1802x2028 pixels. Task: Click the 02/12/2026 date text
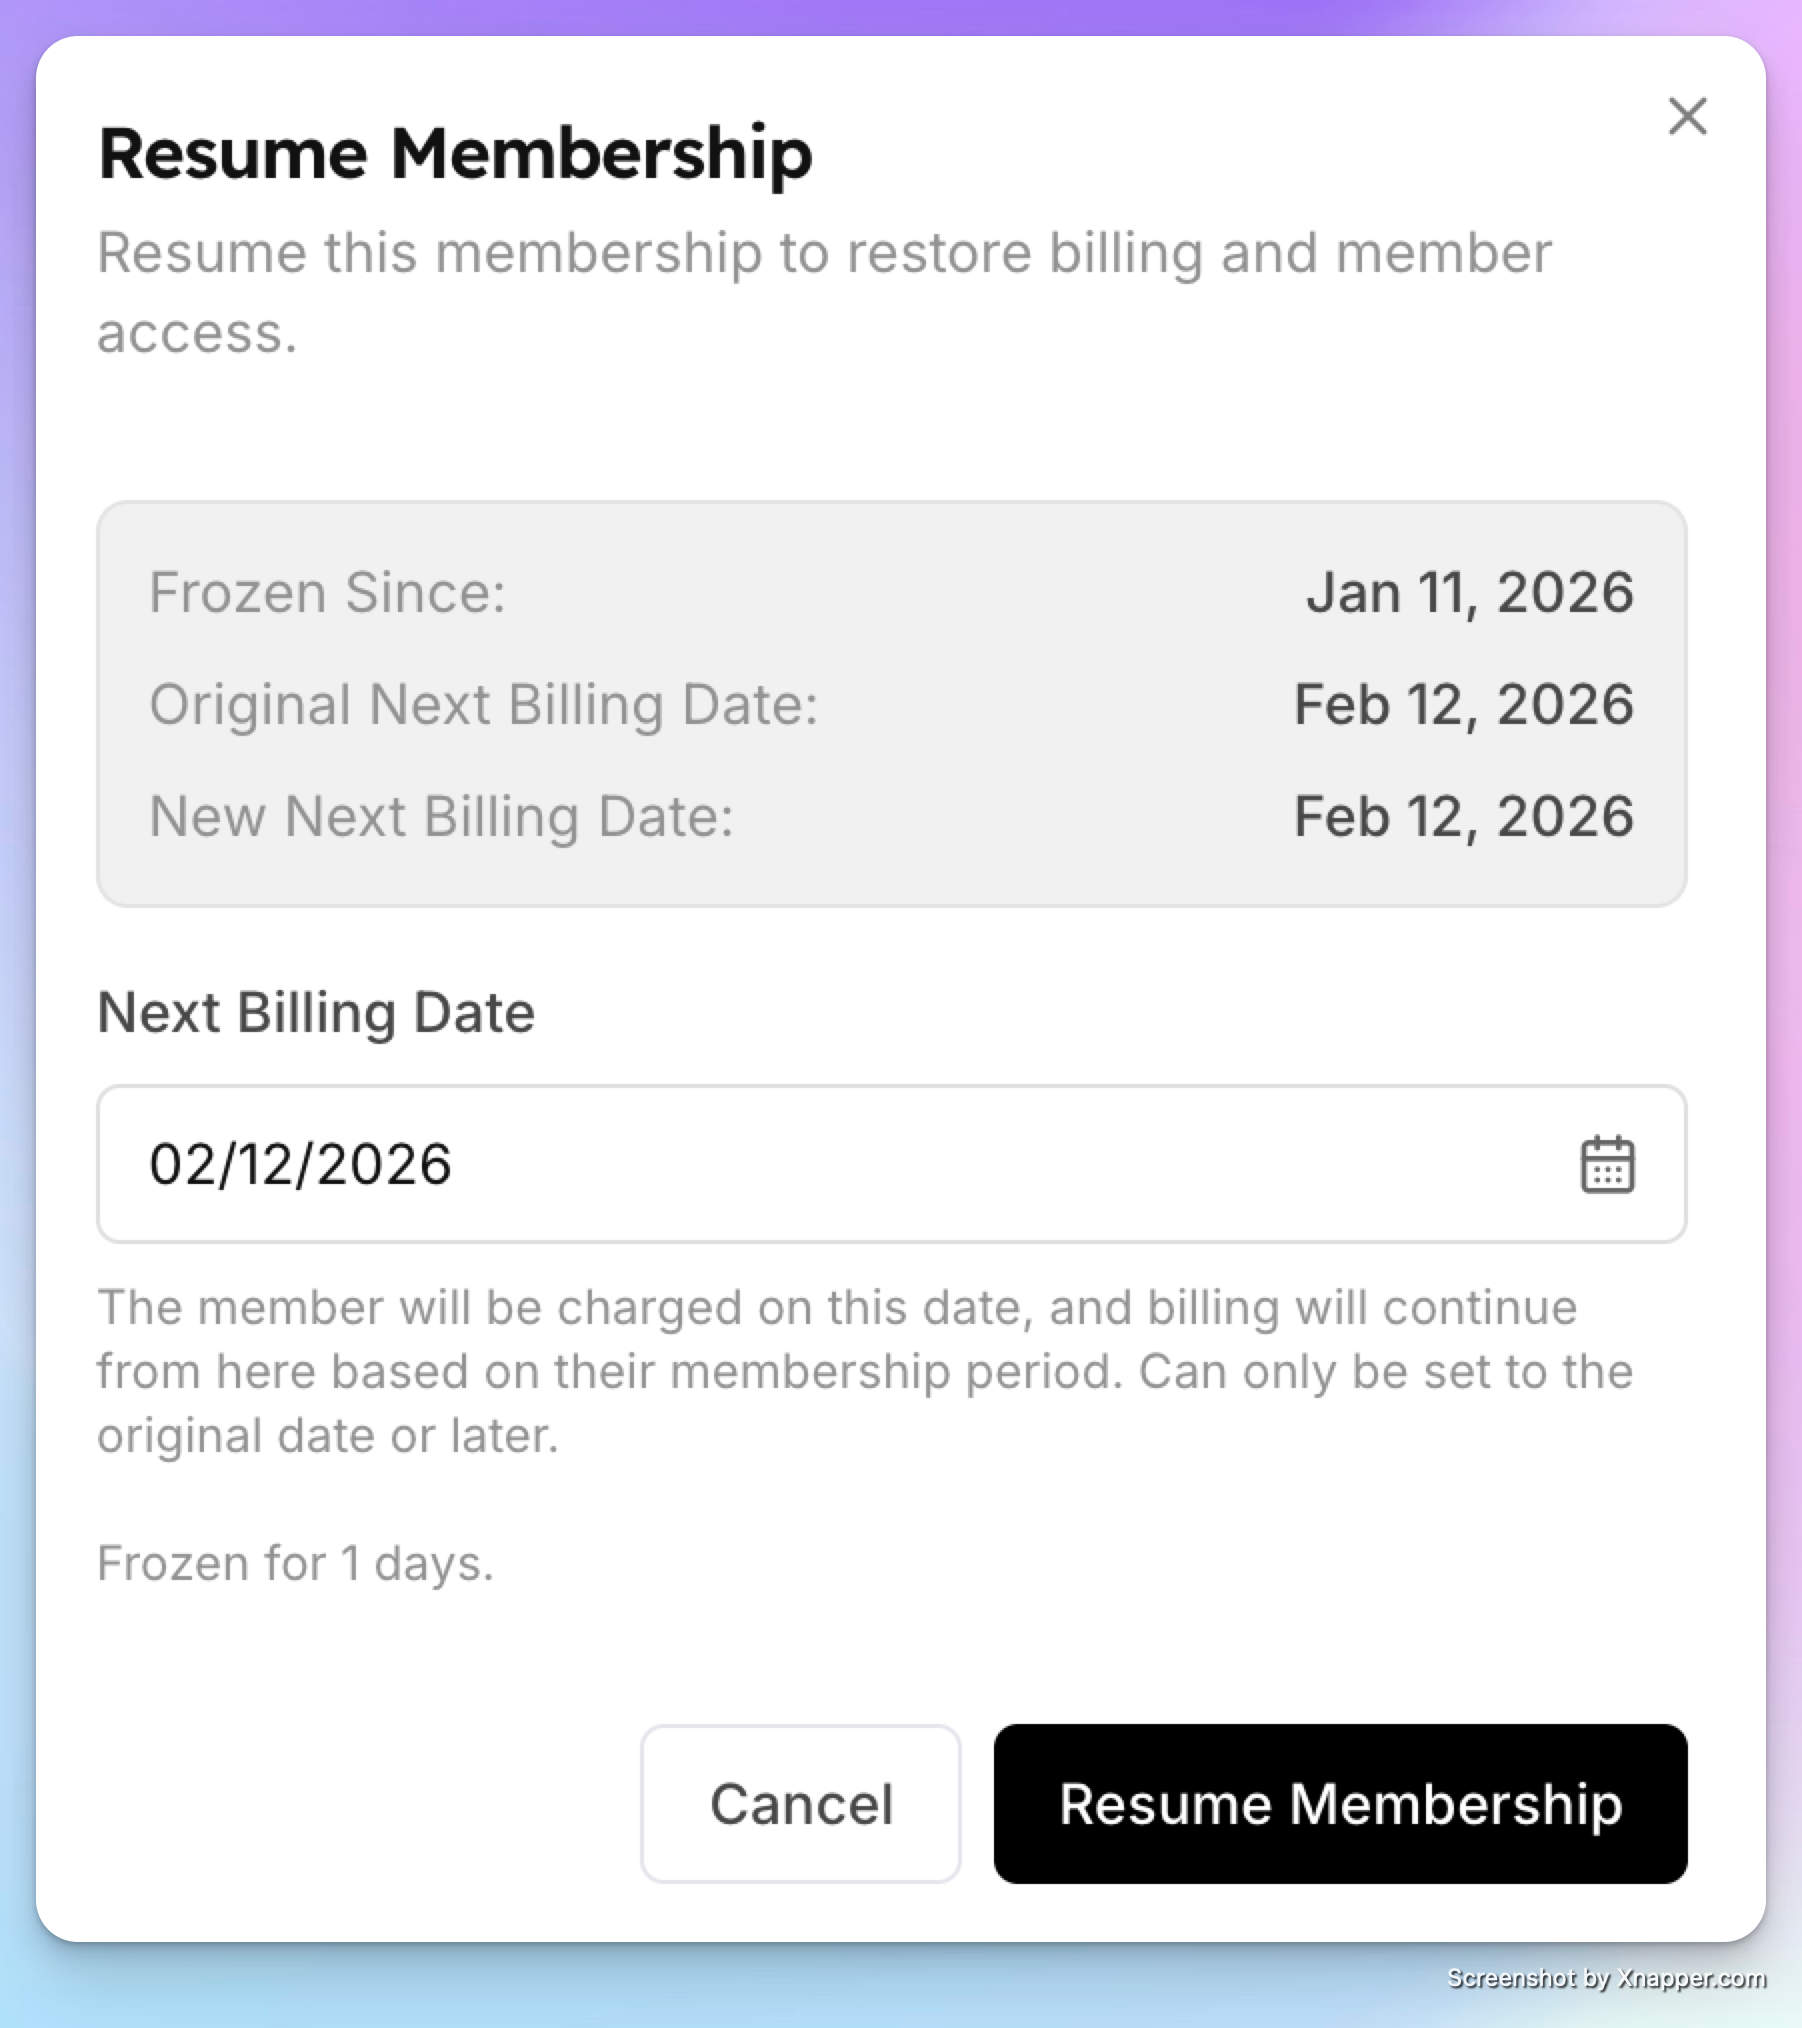[301, 1165]
